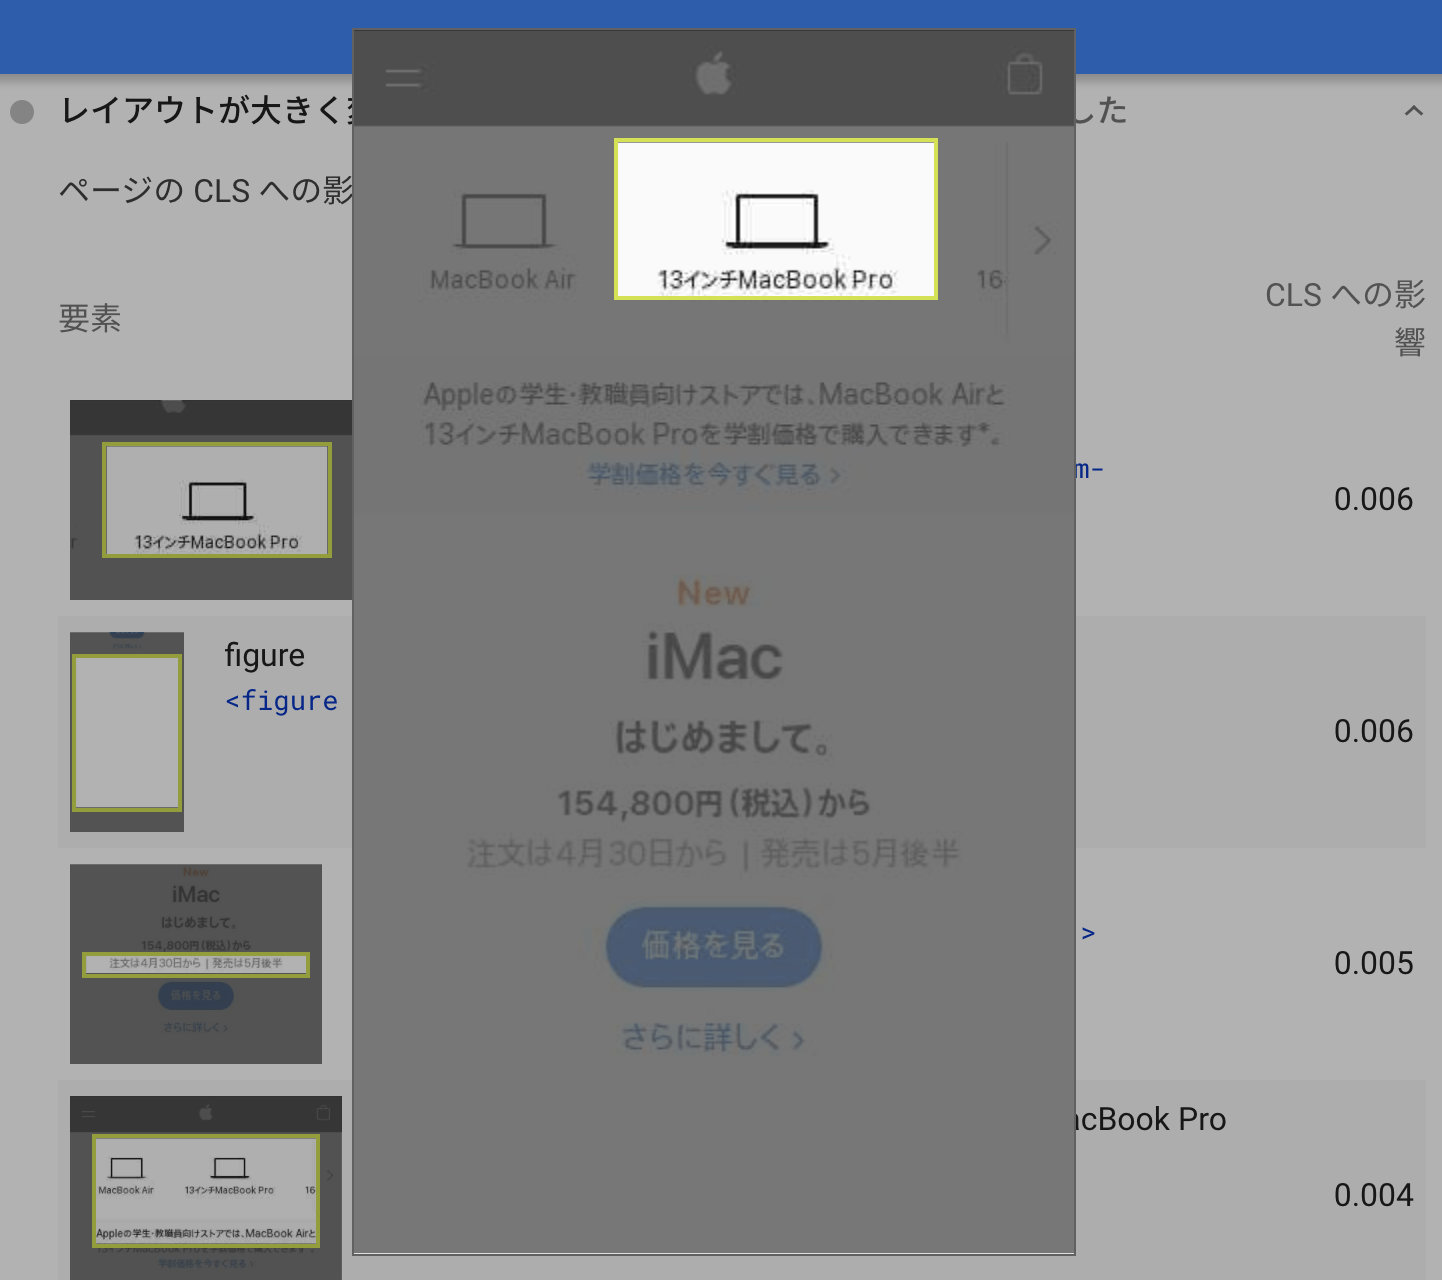Select highlighted 13インチMacBook Pro item
The image size is (1442, 1280).
tap(776, 219)
